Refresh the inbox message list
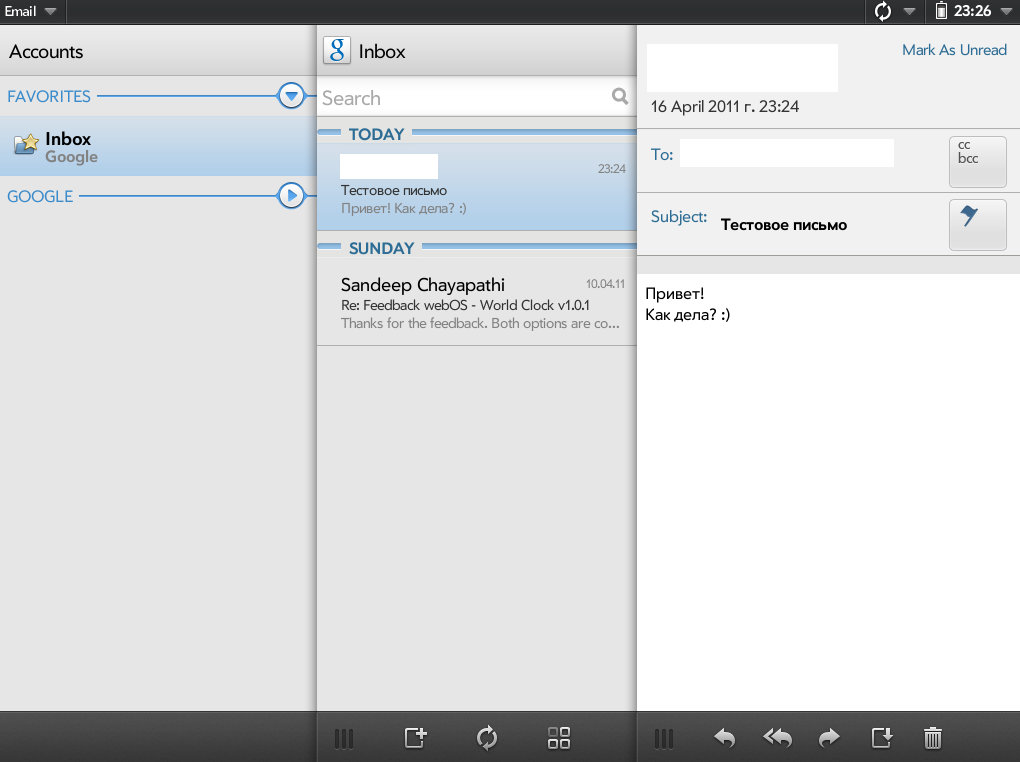This screenshot has width=1020, height=762. tap(487, 739)
